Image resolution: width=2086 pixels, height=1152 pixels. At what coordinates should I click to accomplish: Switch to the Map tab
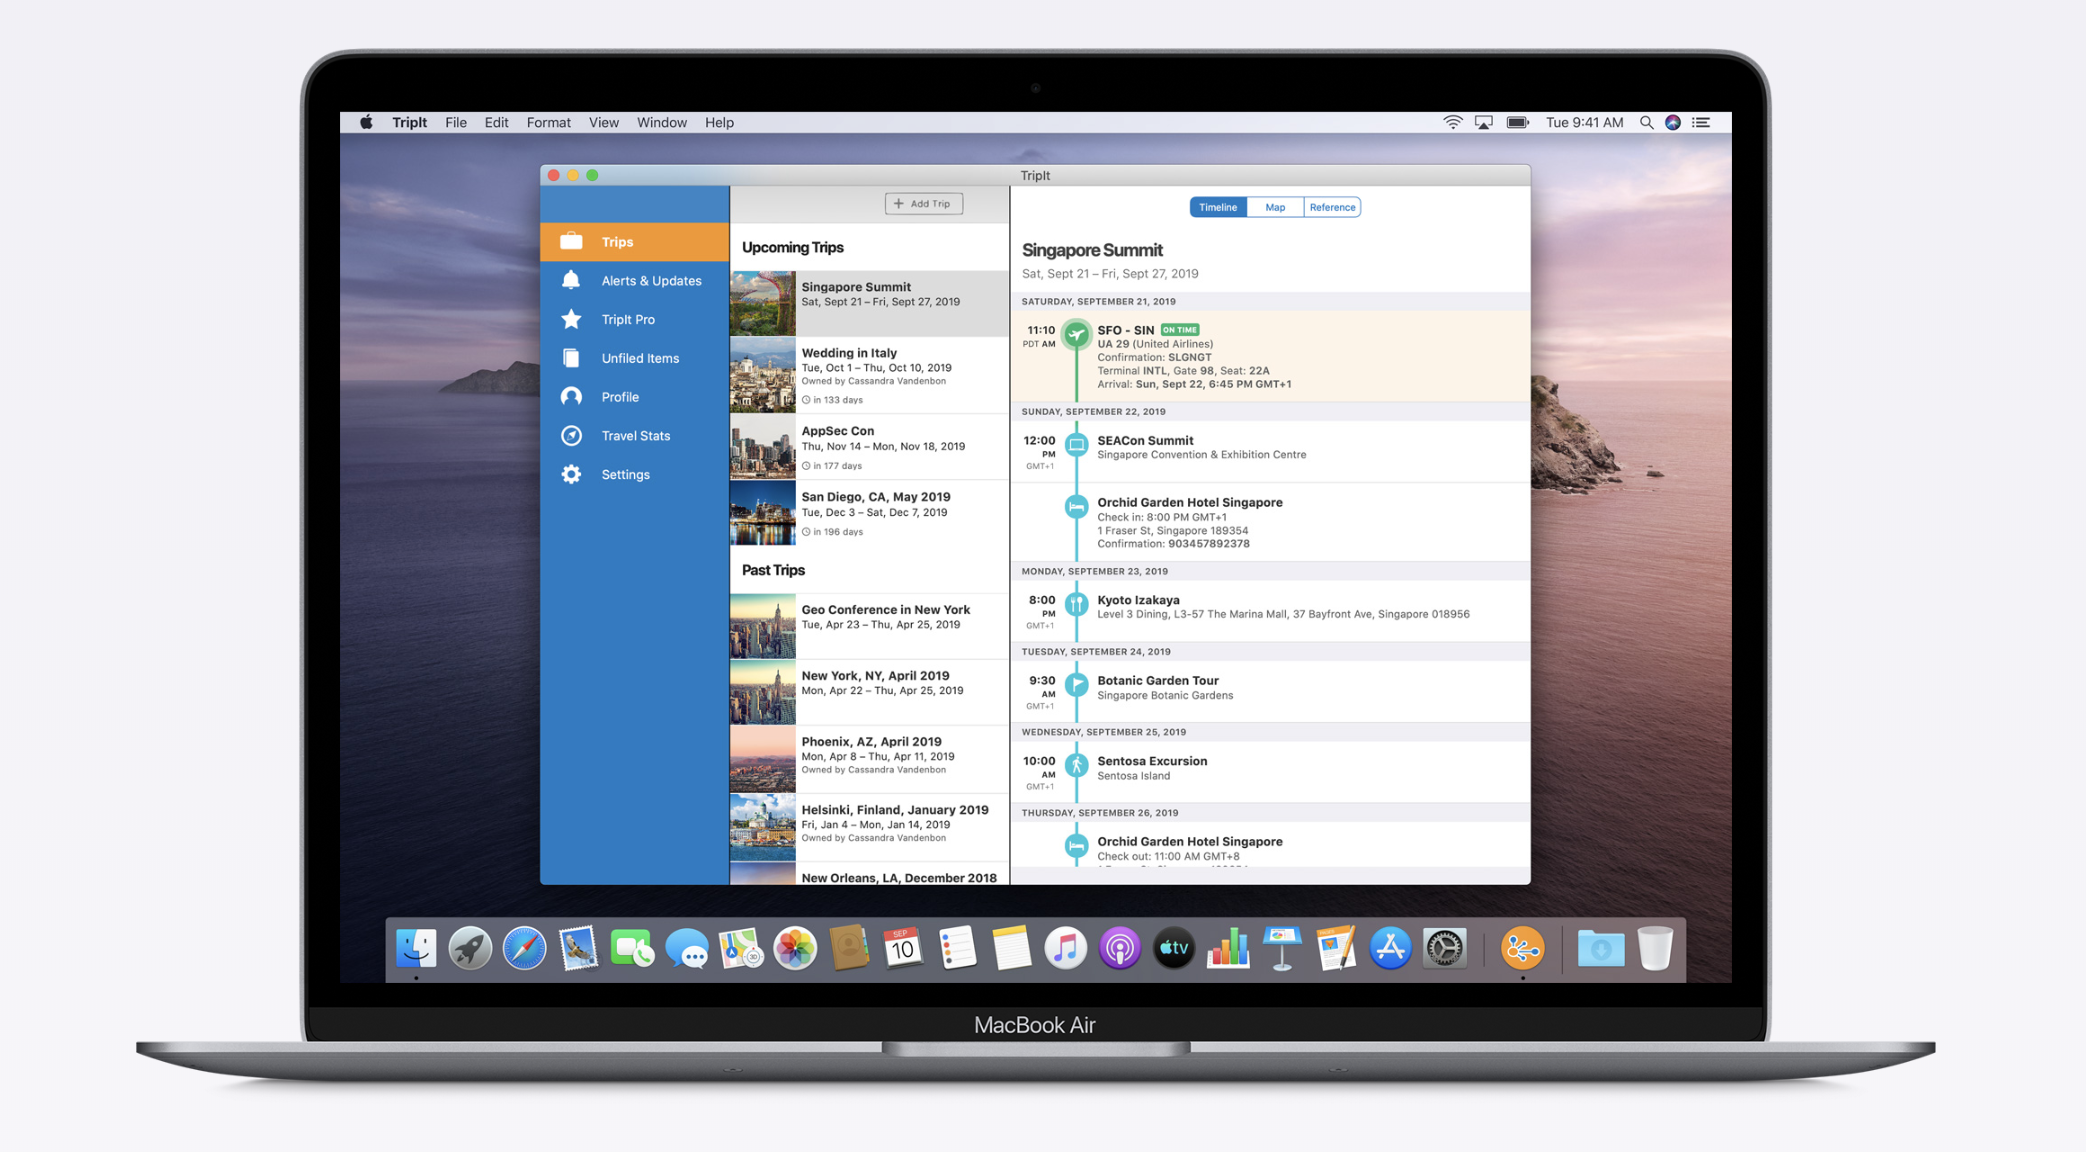point(1275,207)
